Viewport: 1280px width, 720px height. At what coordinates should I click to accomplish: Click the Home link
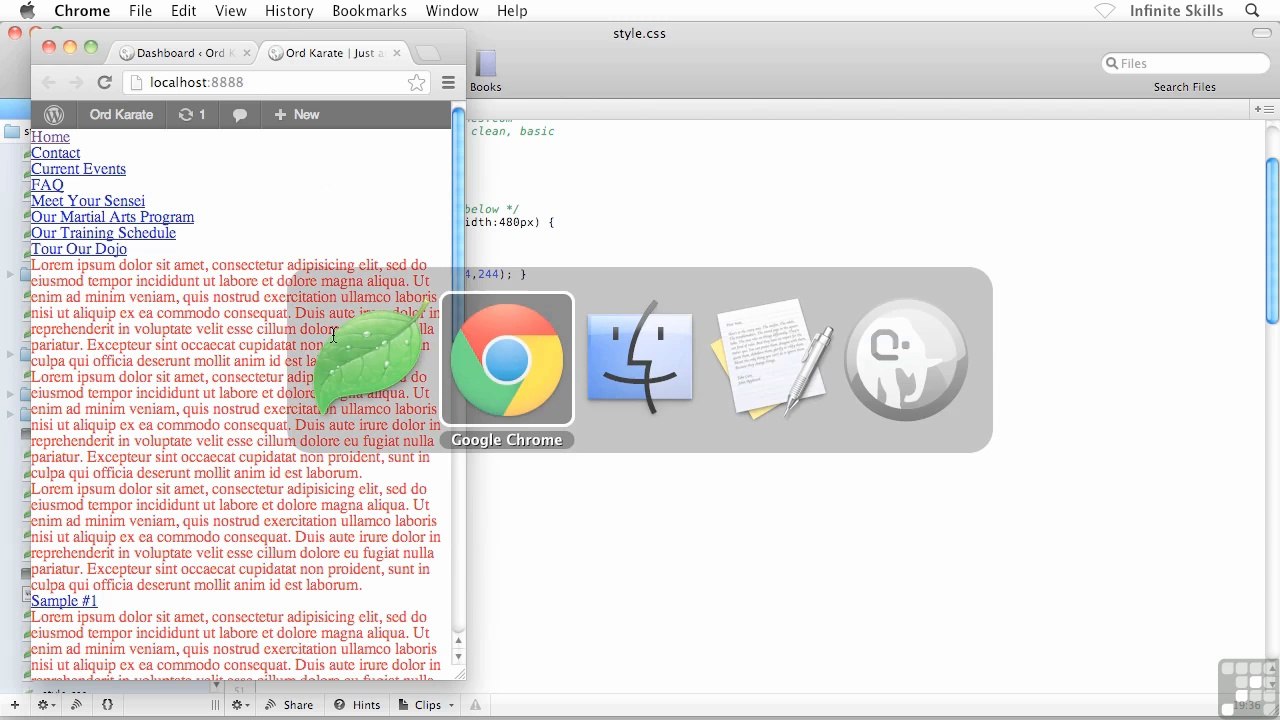coord(50,137)
